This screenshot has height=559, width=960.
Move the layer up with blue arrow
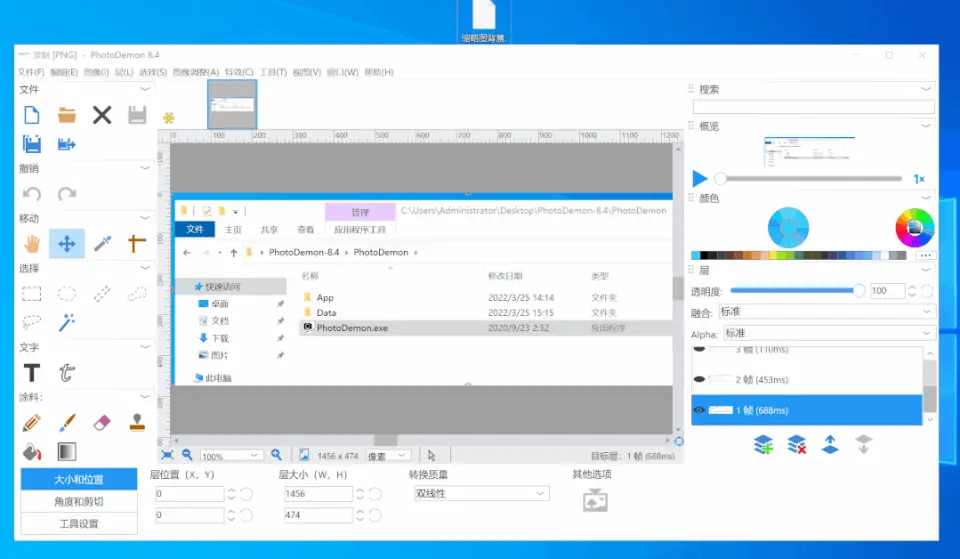click(x=830, y=445)
